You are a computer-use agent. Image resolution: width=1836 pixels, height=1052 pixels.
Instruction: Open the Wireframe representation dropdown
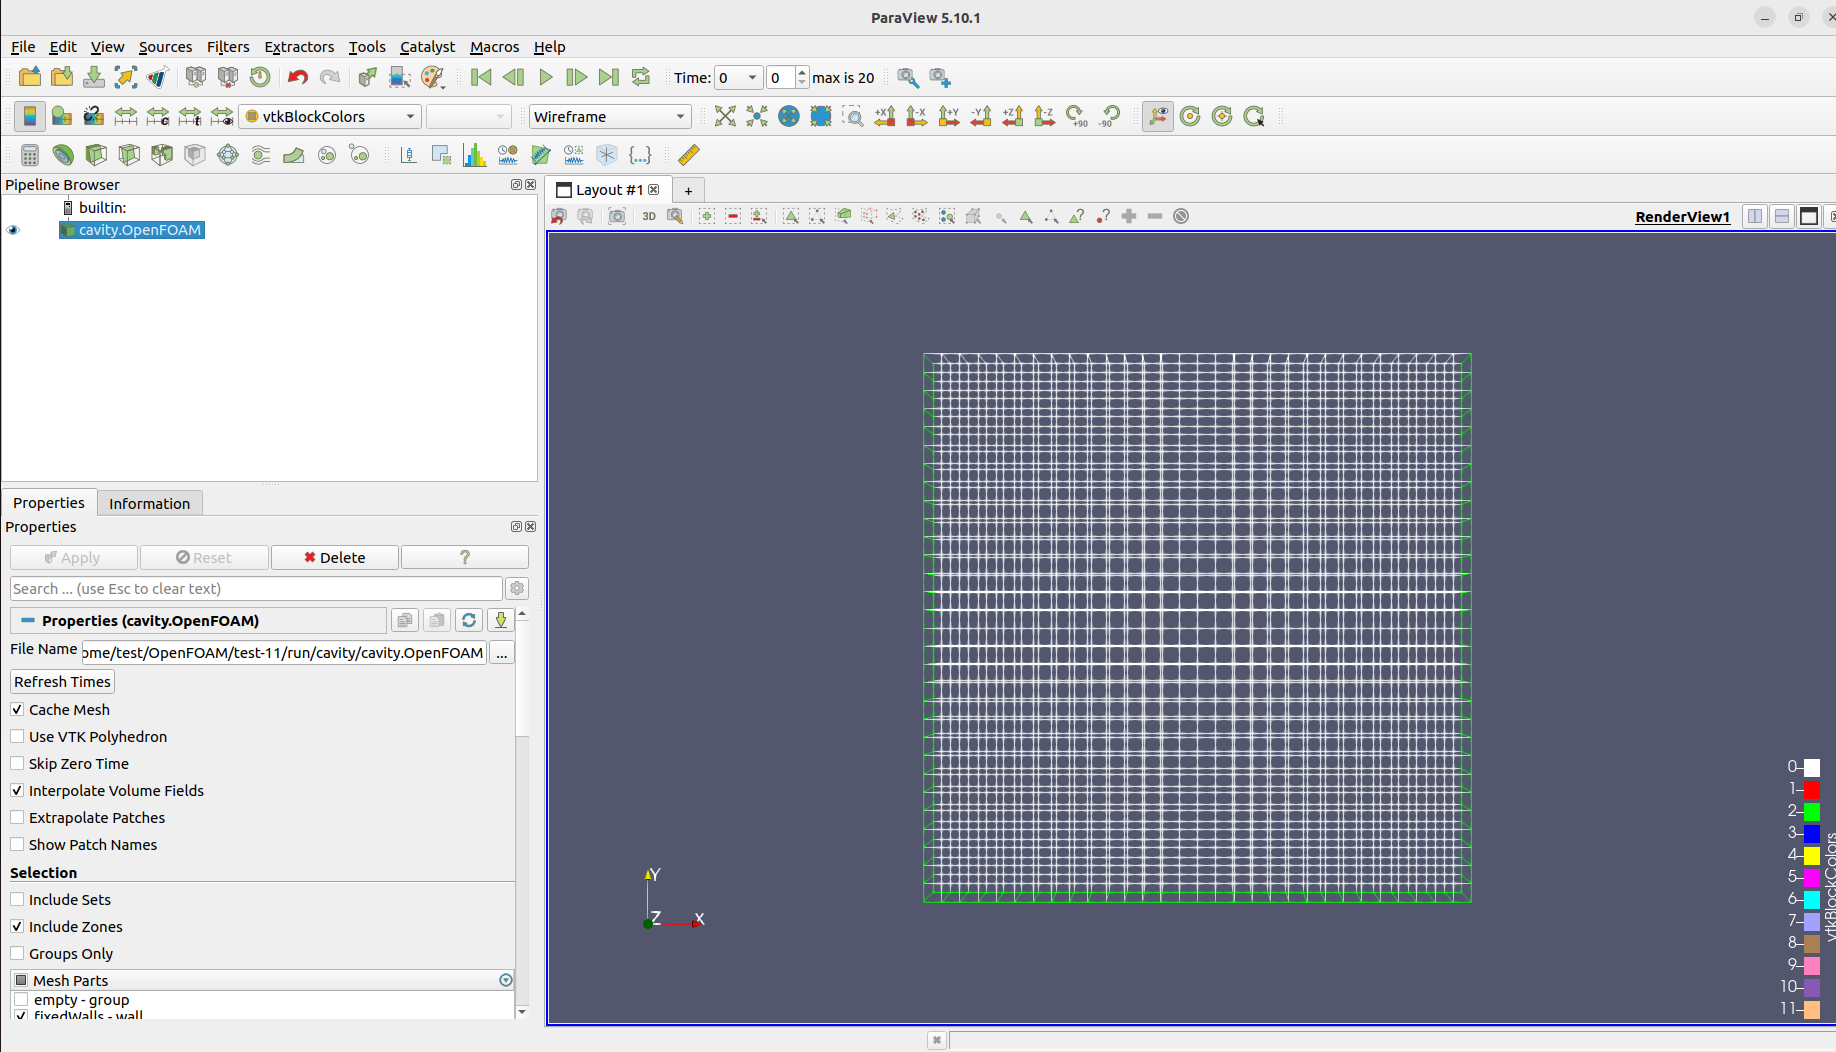610,116
